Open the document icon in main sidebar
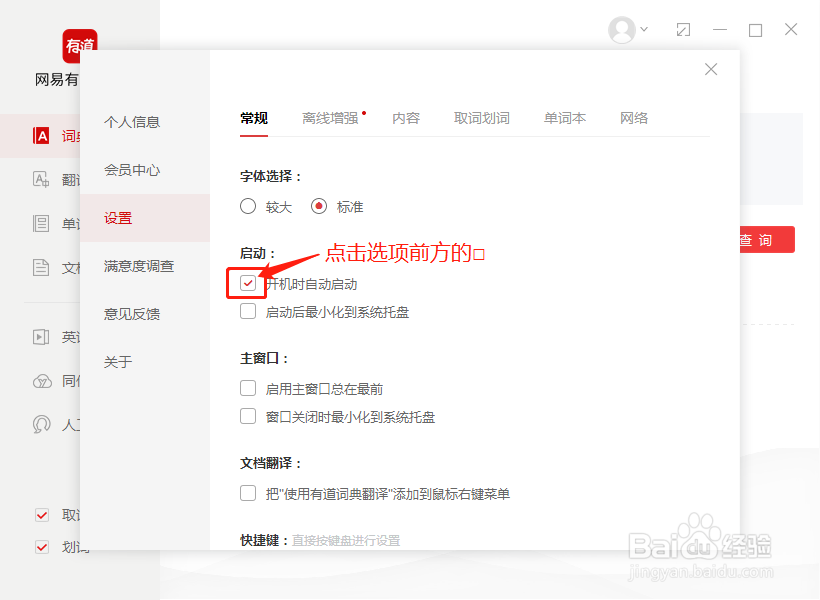Viewport: 820px width, 600px height. tap(41, 267)
